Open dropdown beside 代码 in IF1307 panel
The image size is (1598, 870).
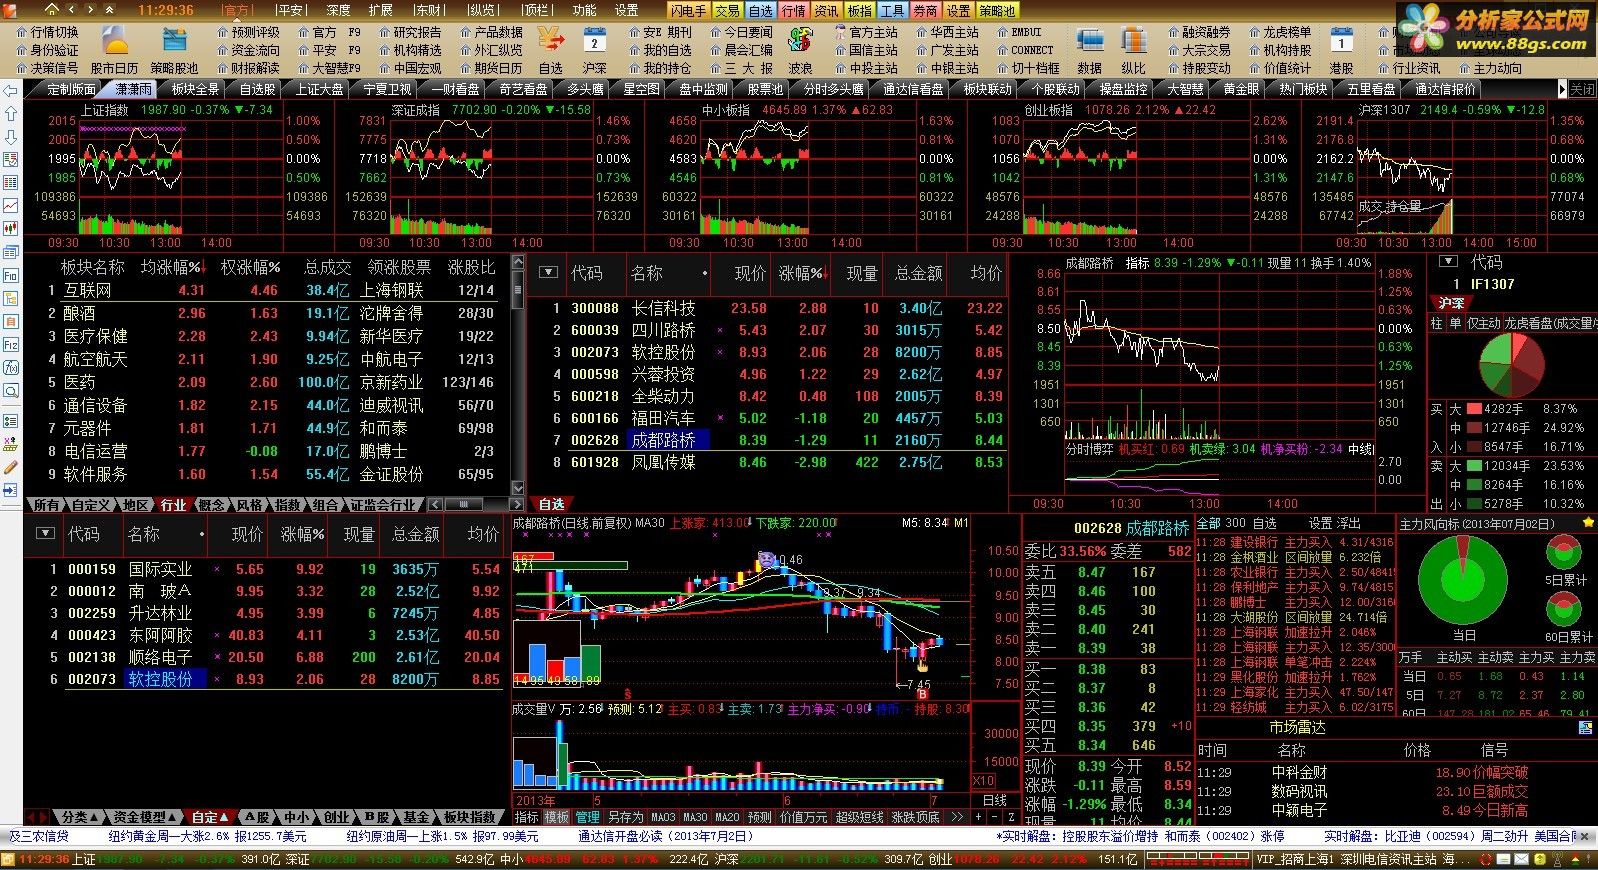tap(1448, 262)
